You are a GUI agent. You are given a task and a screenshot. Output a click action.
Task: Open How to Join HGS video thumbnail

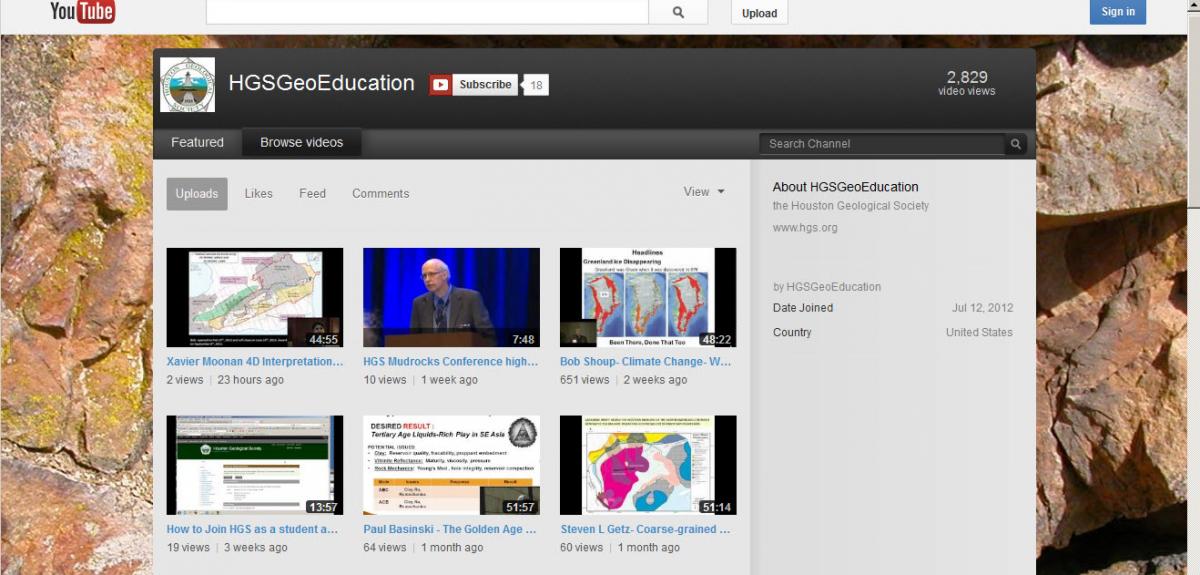[255, 465]
